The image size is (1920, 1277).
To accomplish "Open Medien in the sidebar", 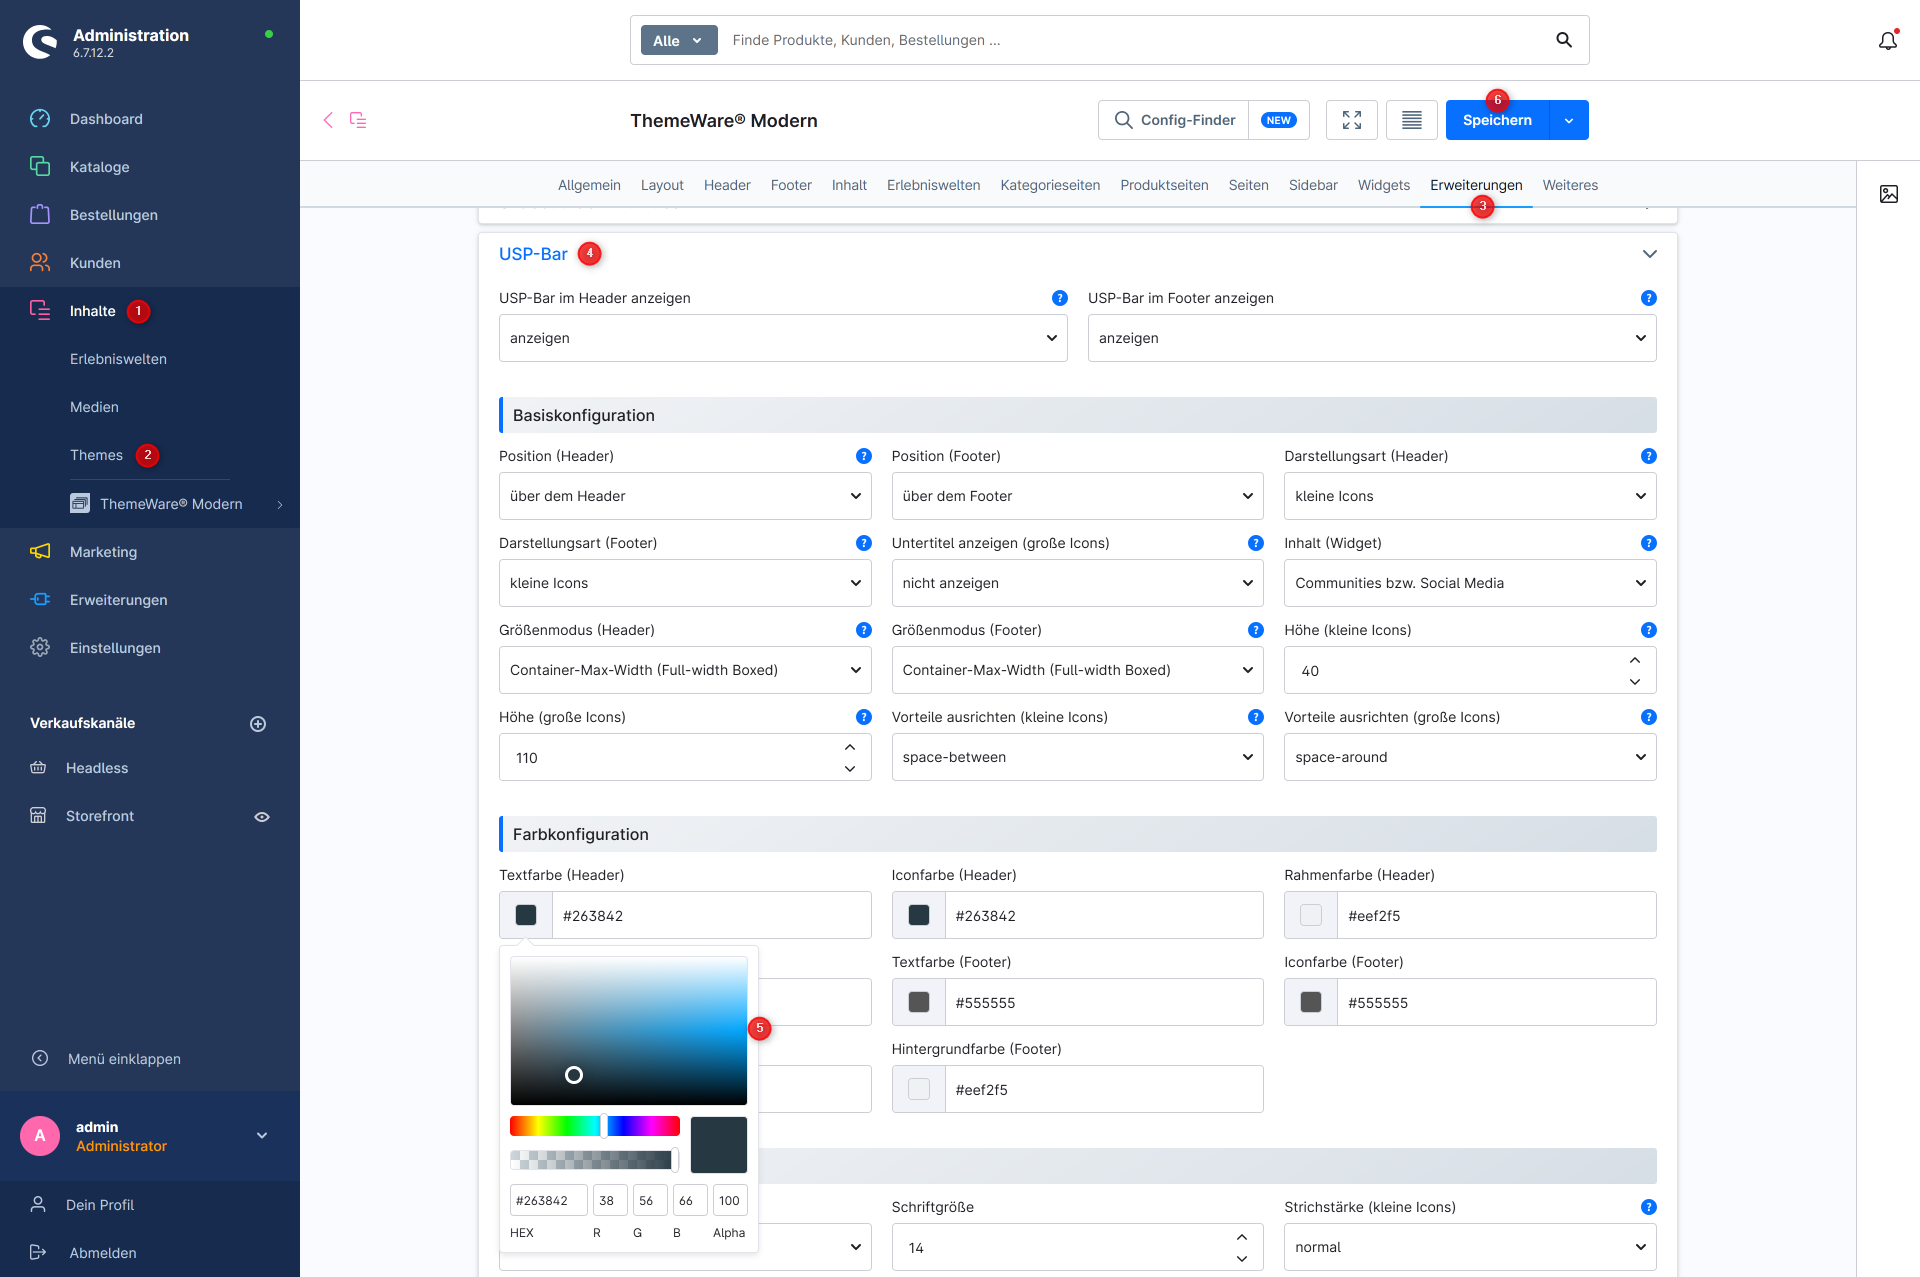I will (x=94, y=407).
